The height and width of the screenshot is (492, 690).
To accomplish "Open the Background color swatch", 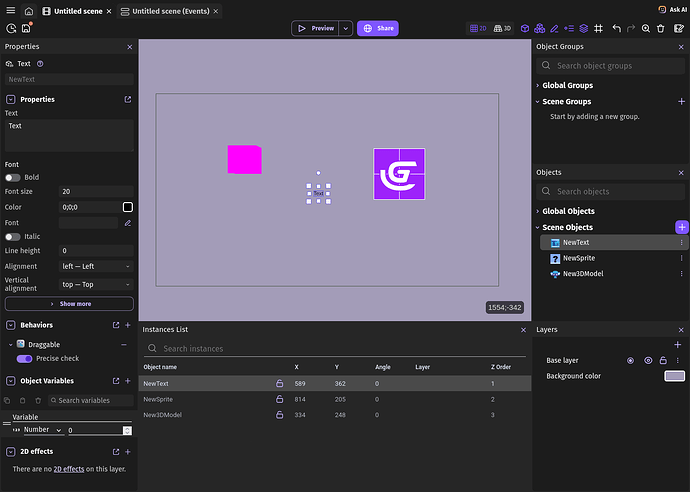I will coord(674,376).
